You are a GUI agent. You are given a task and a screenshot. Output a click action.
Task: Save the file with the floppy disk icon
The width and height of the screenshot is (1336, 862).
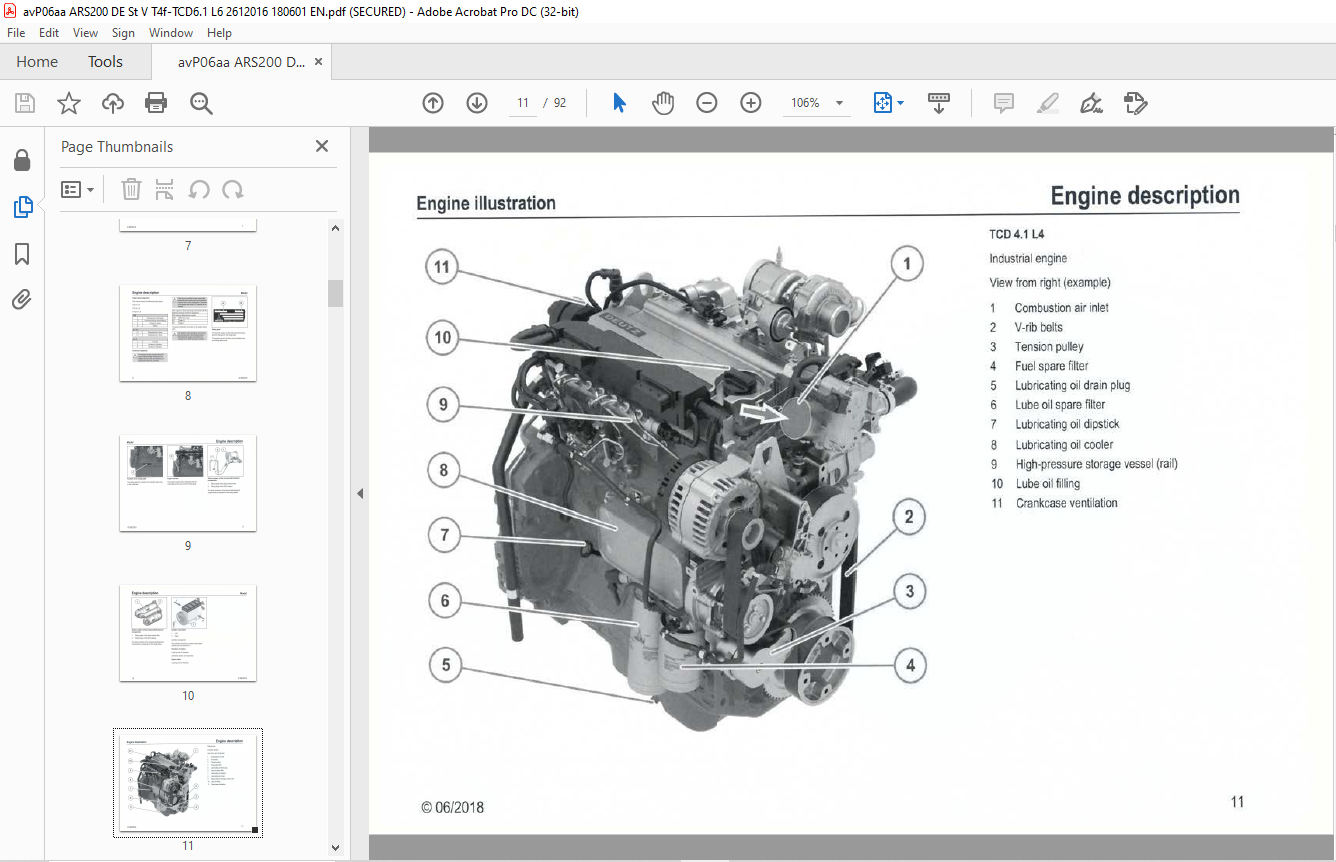pyautogui.click(x=25, y=103)
